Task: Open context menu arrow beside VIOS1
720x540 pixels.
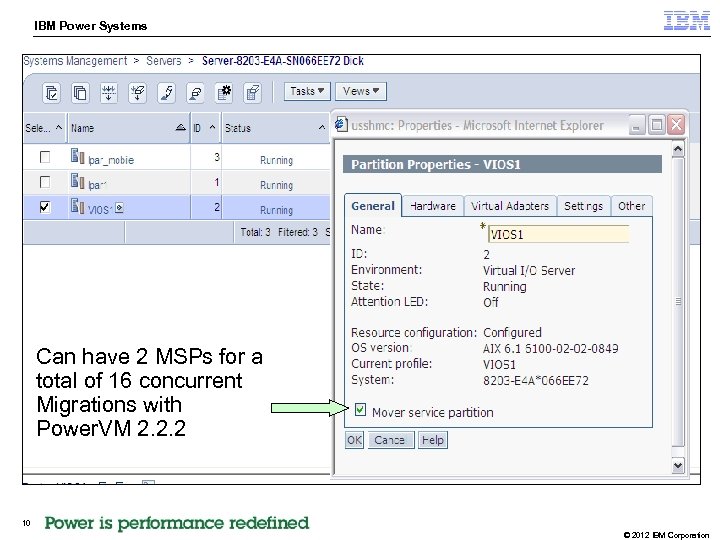Action: [x=119, y=208]
